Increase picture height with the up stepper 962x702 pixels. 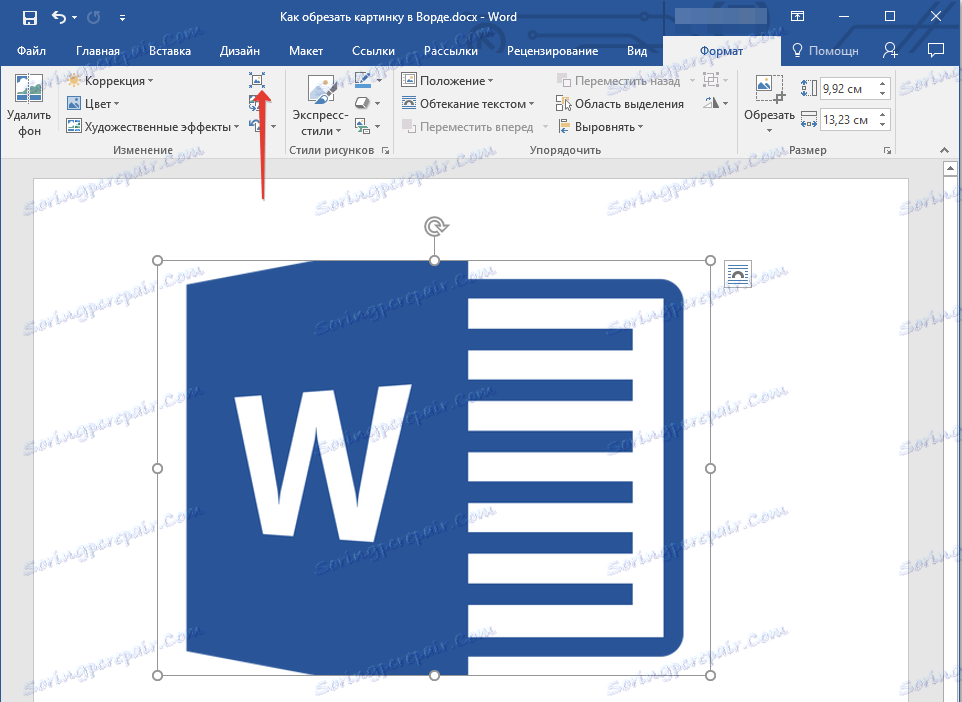[x=882, y=84]
